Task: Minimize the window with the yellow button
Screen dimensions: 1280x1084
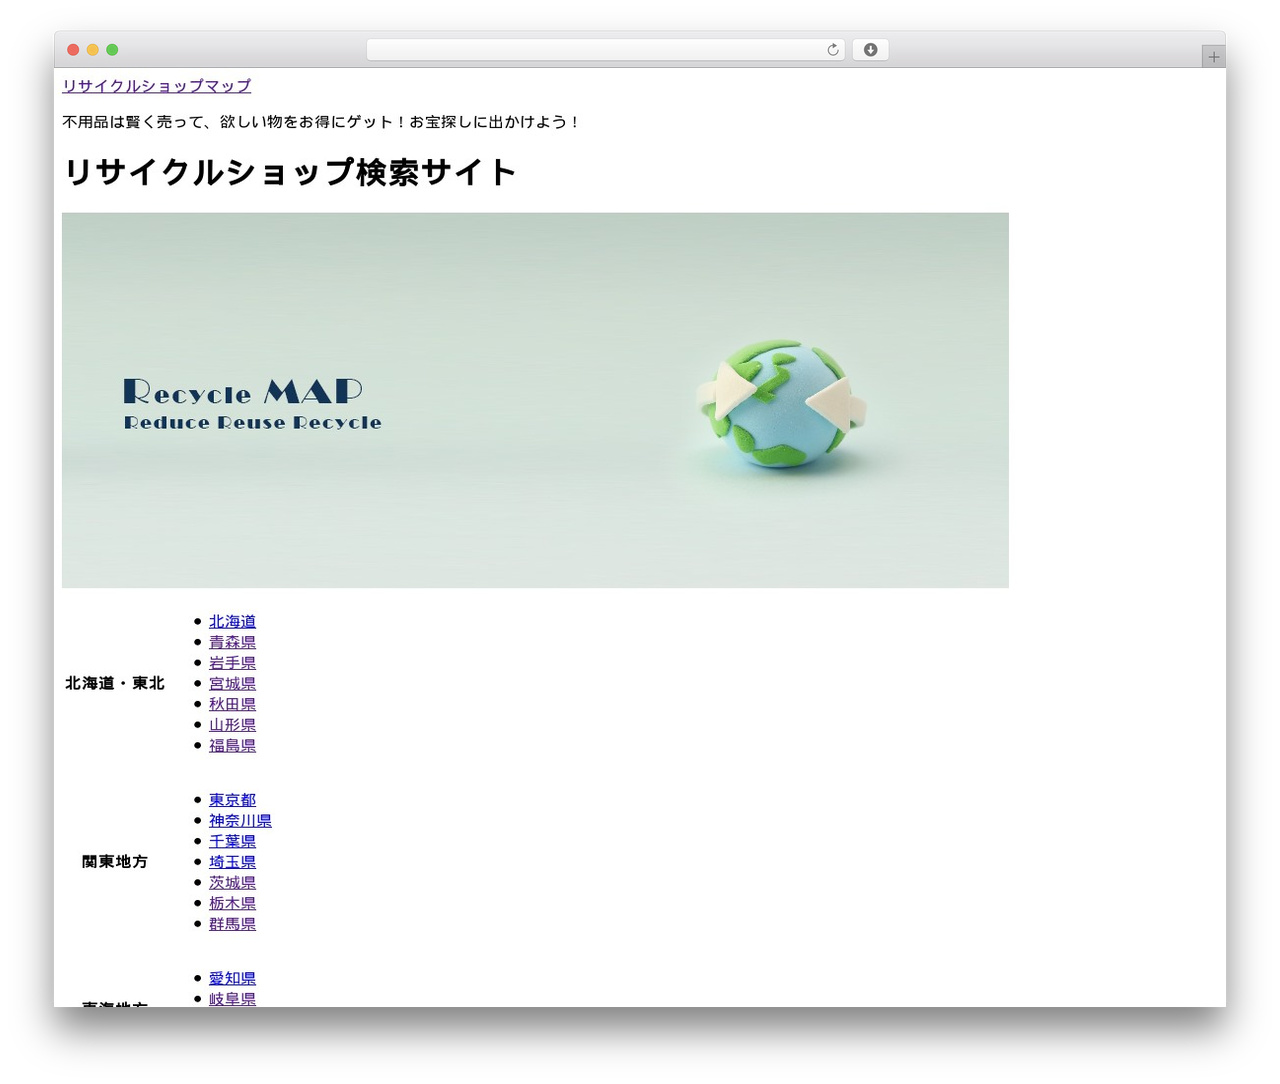Action: point(93,50)
